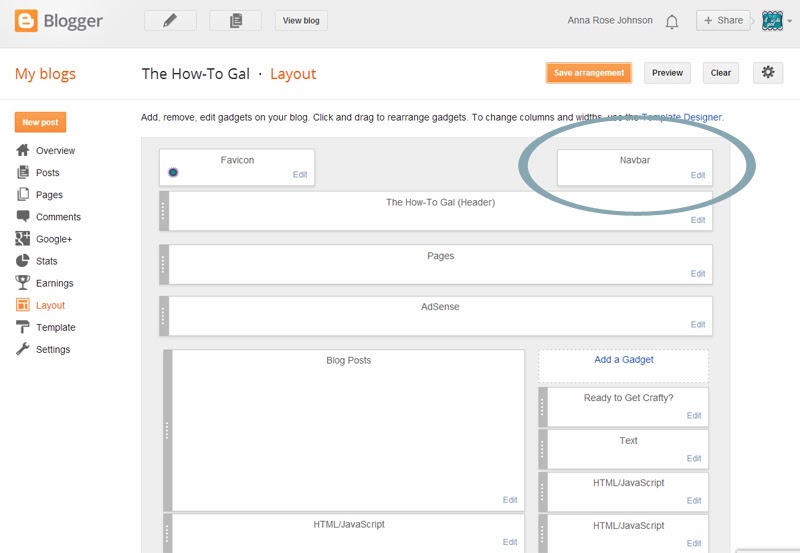800x553 pixels.
Task: Click the Blog Posts gadget title
Action: point(348,360)
